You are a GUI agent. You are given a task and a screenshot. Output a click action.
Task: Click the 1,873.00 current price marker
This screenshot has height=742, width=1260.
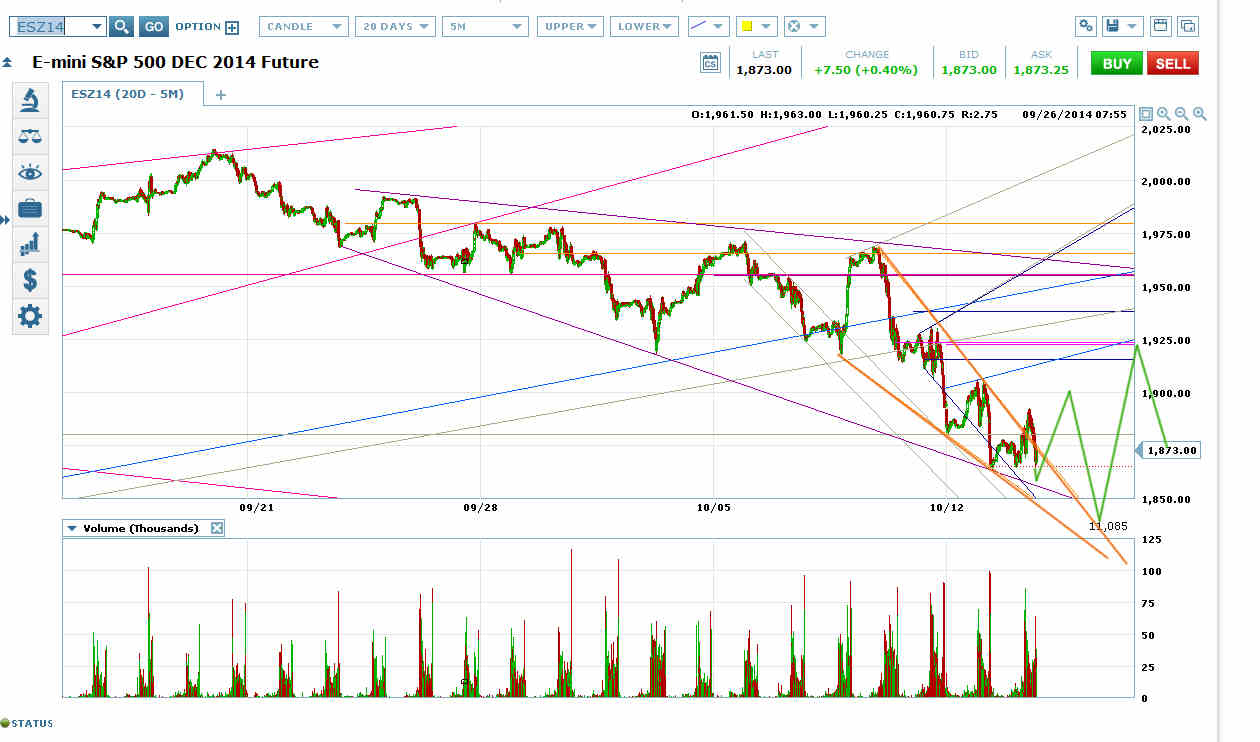tap(1170, 450)
